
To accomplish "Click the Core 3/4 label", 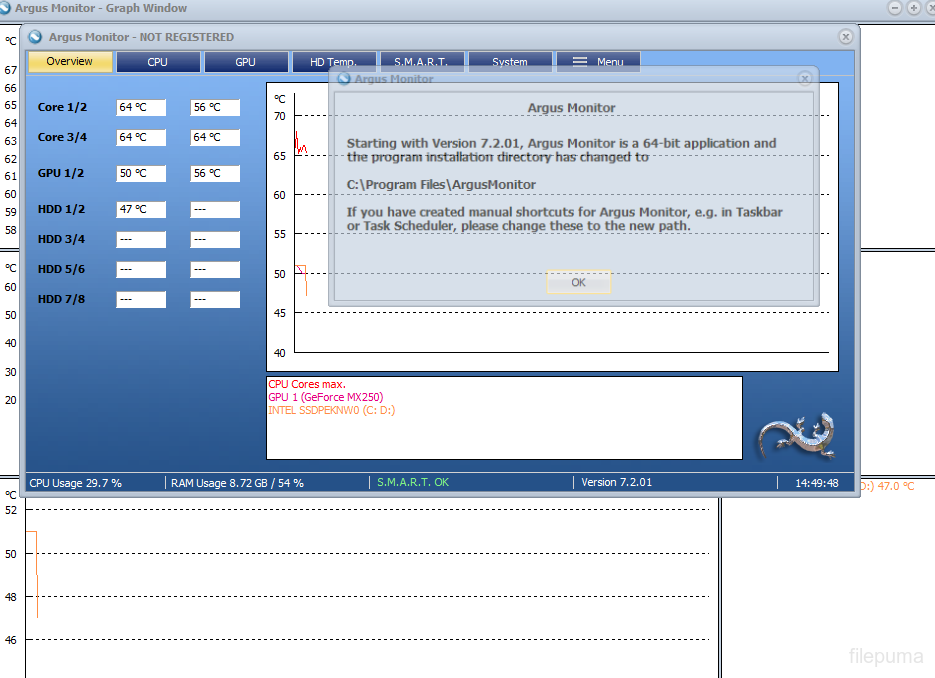I will 62,137.
